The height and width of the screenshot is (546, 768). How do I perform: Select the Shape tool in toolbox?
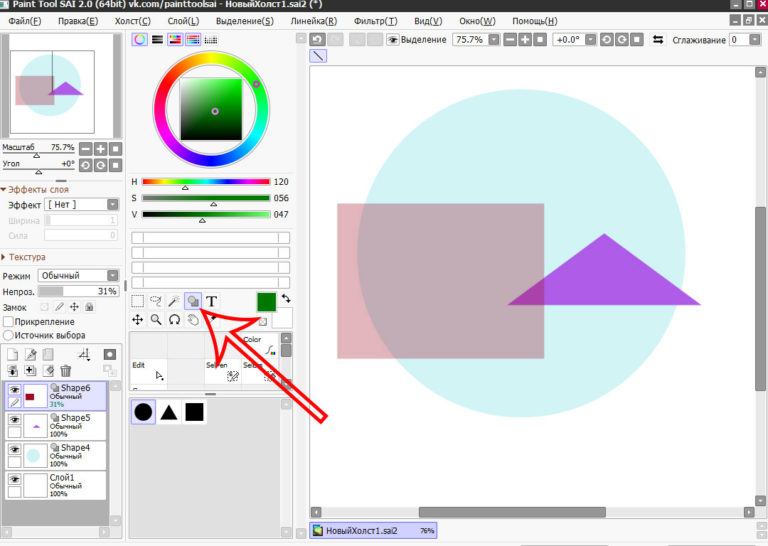point(193,301)
